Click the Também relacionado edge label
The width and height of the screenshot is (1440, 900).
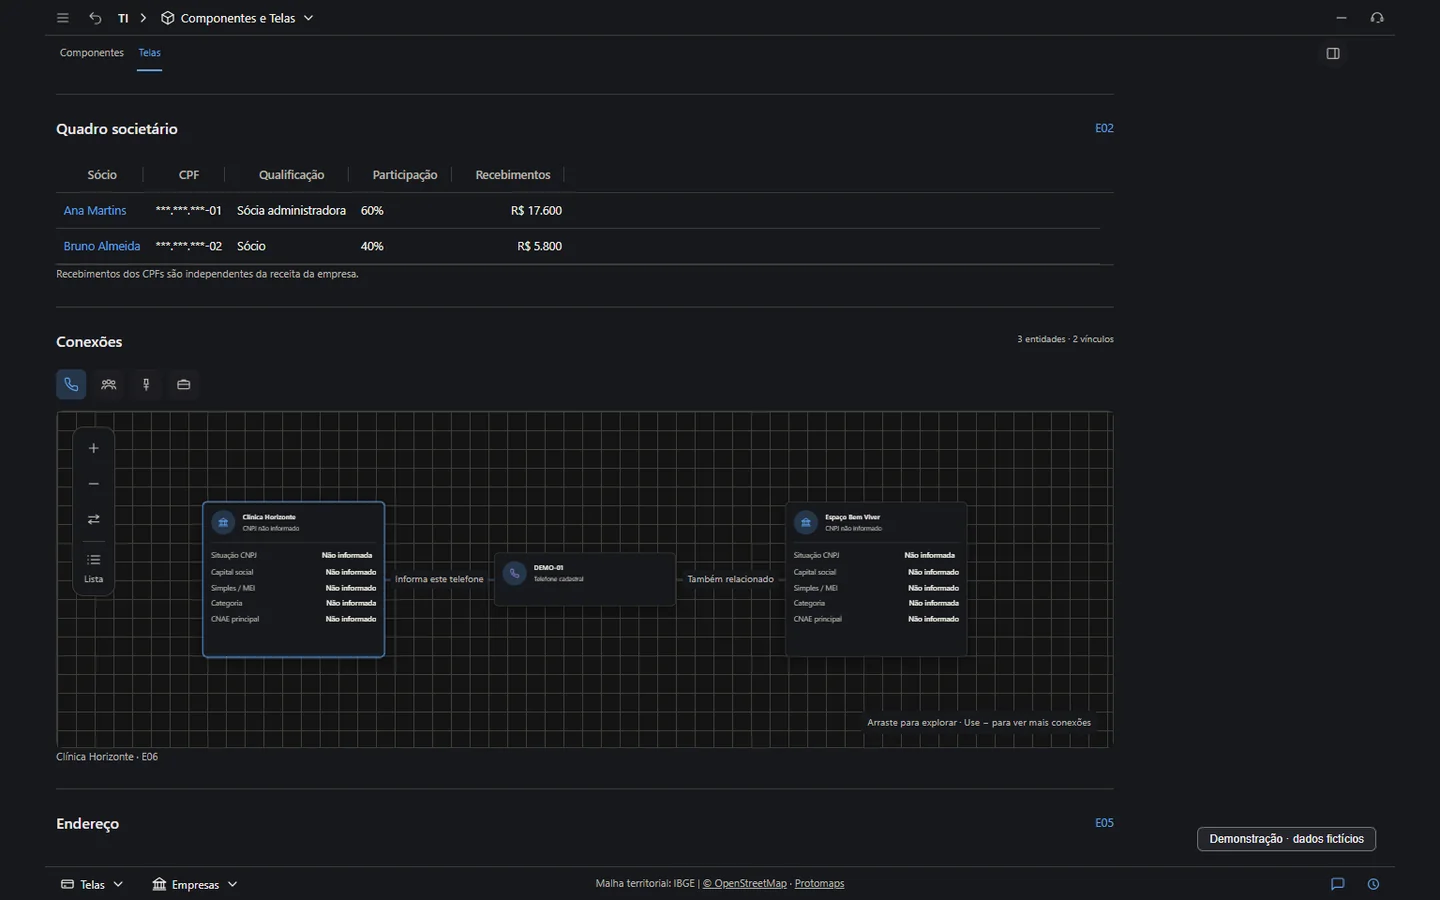coord(731,579)
